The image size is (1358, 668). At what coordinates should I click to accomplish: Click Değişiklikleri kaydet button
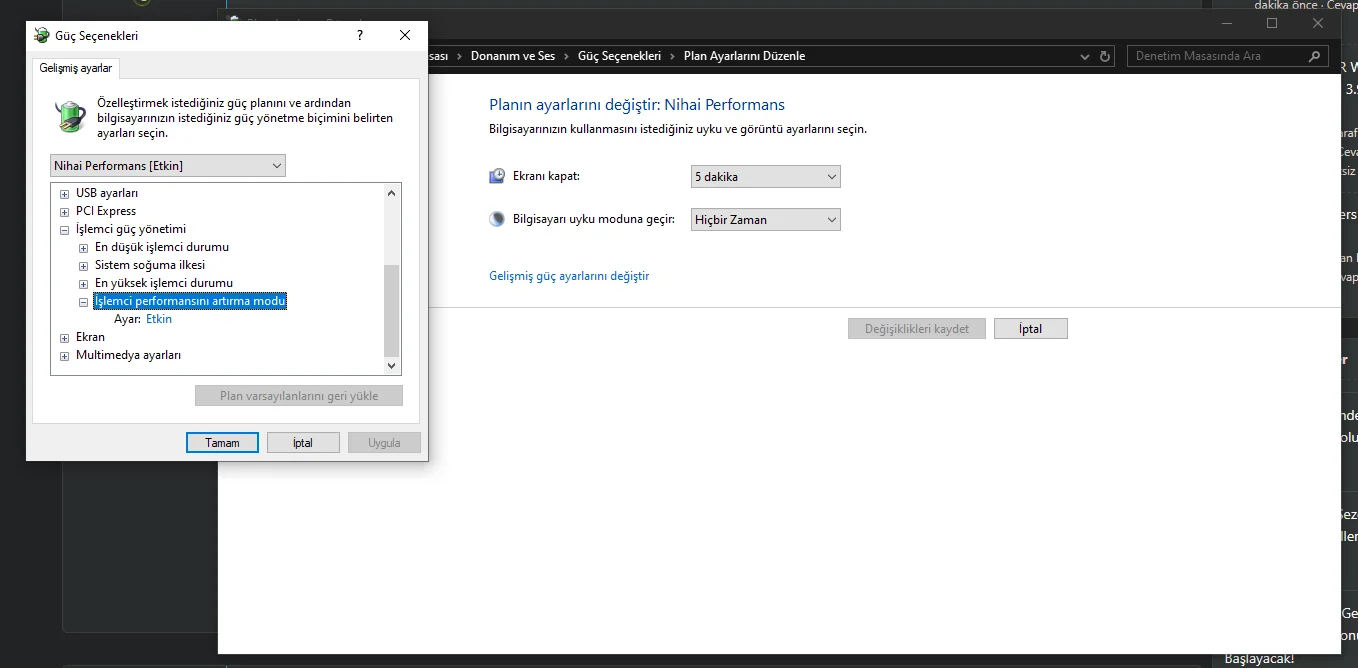(917, 328)
